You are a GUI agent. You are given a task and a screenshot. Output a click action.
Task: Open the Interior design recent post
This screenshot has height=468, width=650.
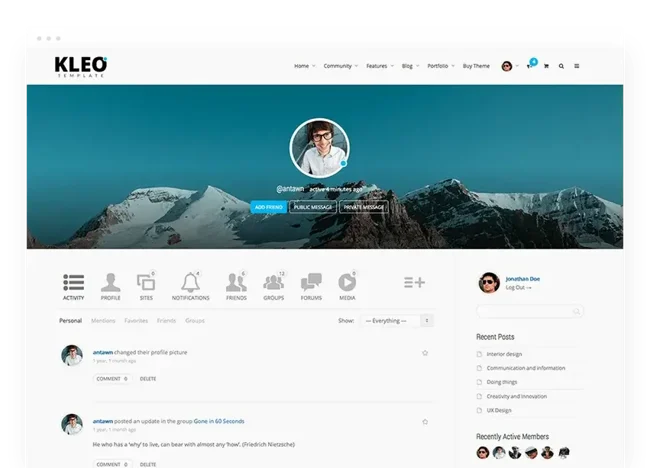pyautogui.click(x=506, y=353)
